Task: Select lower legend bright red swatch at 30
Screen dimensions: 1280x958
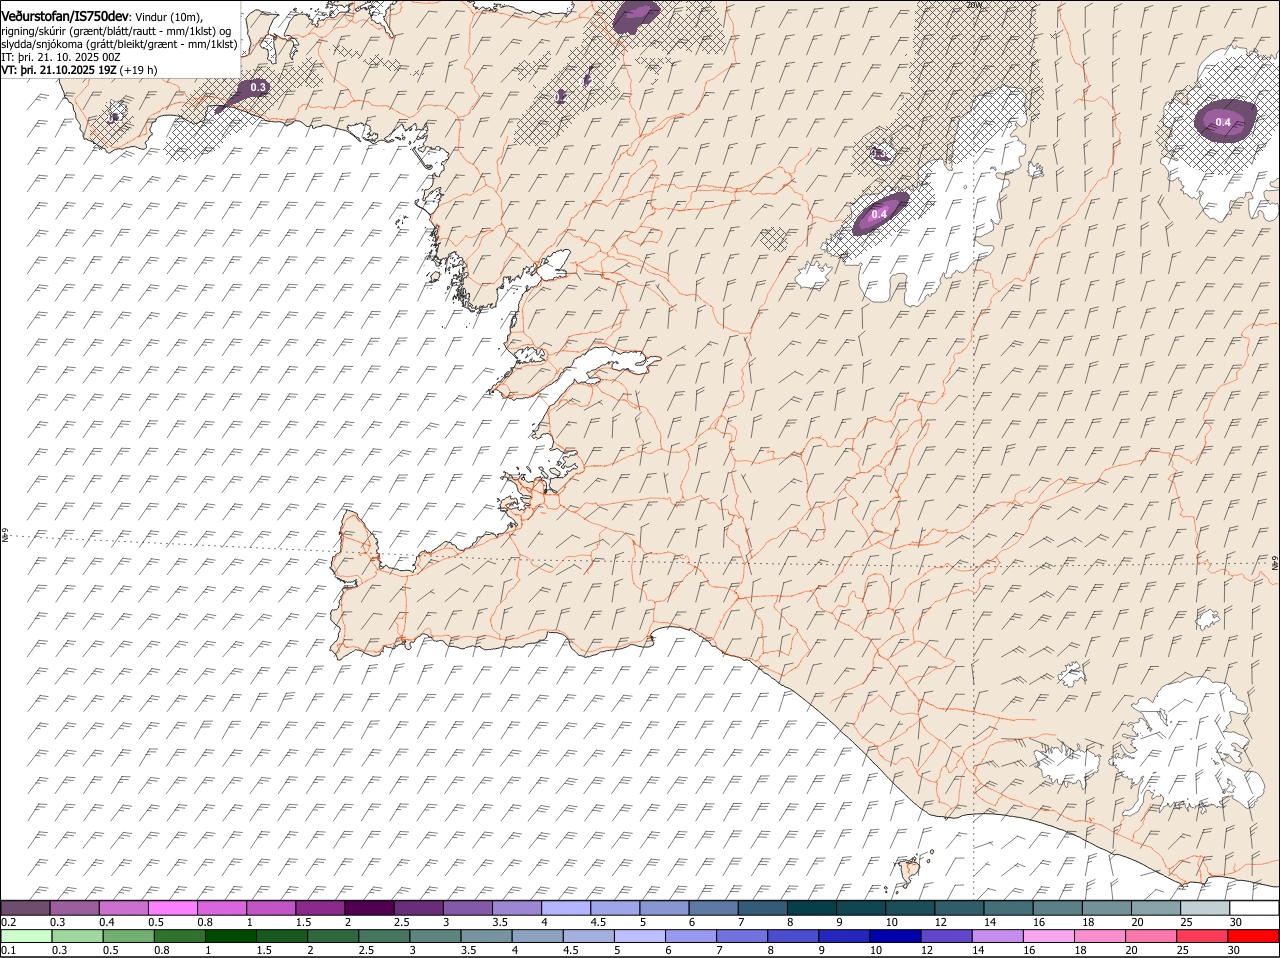Action: 1253,937
